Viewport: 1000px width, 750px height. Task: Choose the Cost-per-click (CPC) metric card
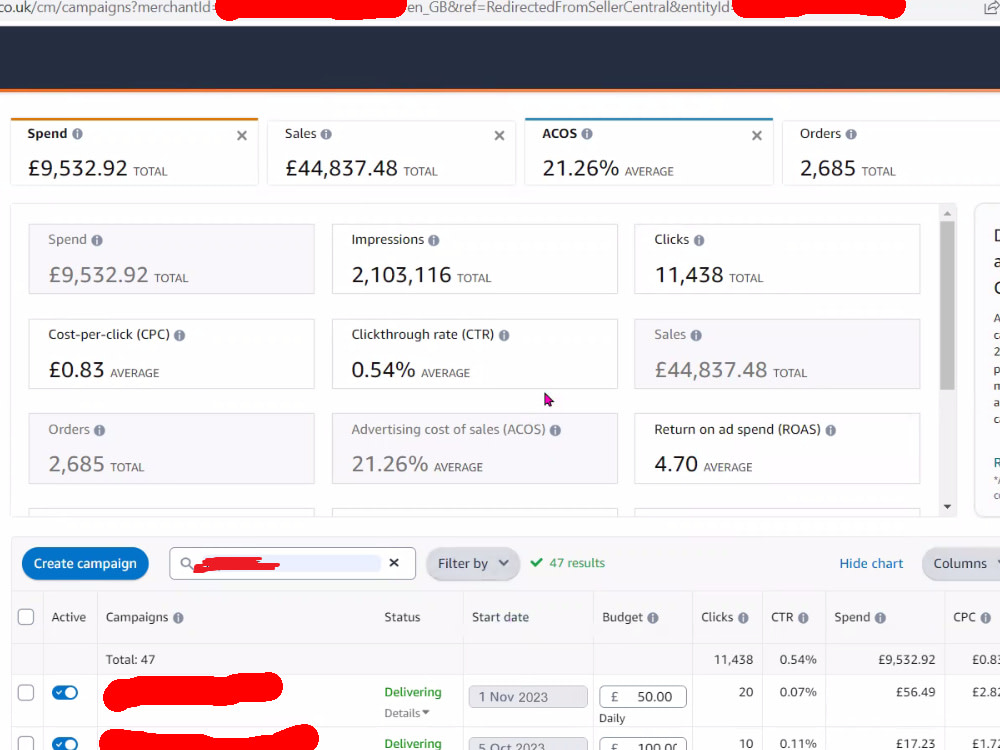click(172, 354)
